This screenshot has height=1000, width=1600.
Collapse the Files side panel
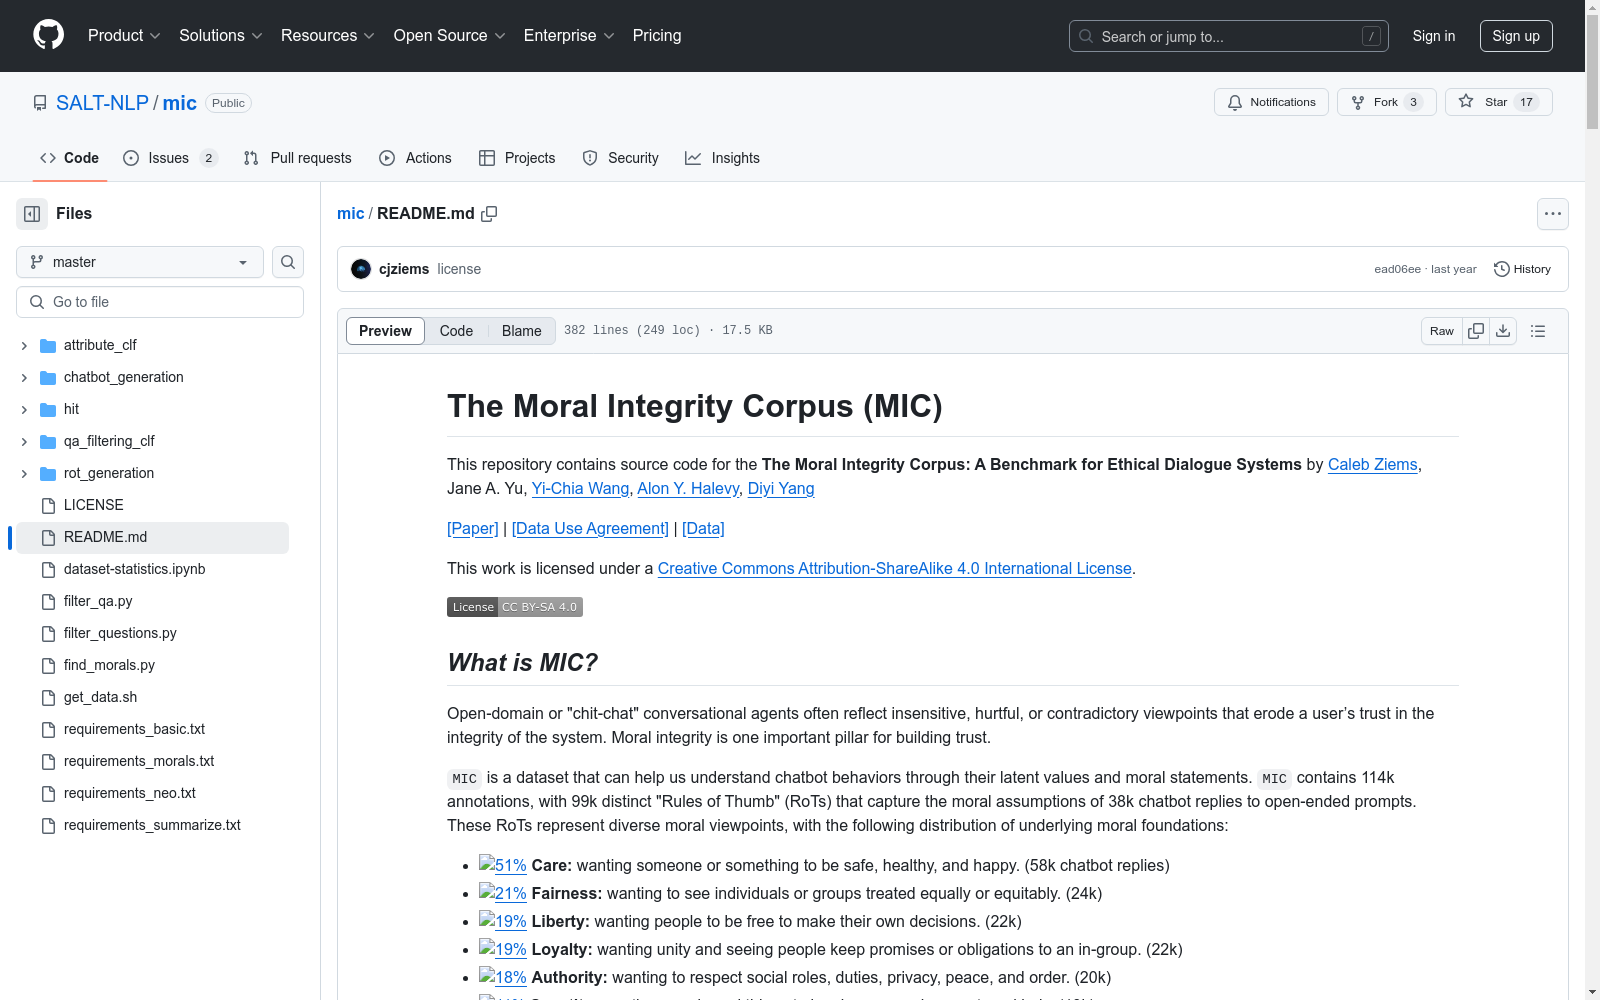pos(32,214)
